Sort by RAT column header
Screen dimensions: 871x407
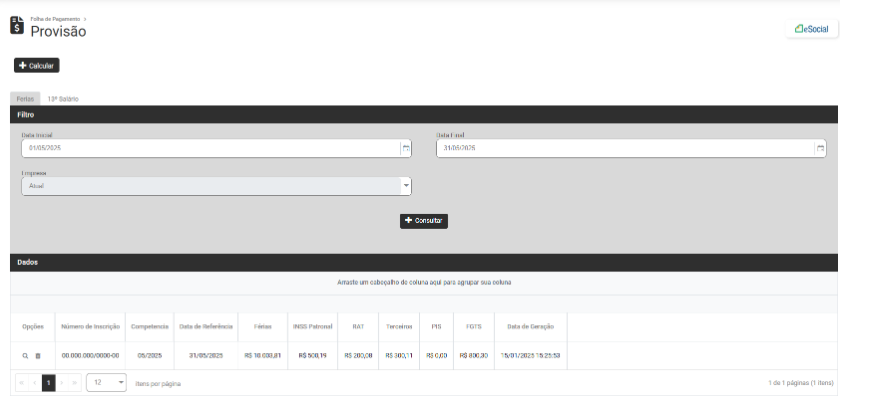point(358,326)
